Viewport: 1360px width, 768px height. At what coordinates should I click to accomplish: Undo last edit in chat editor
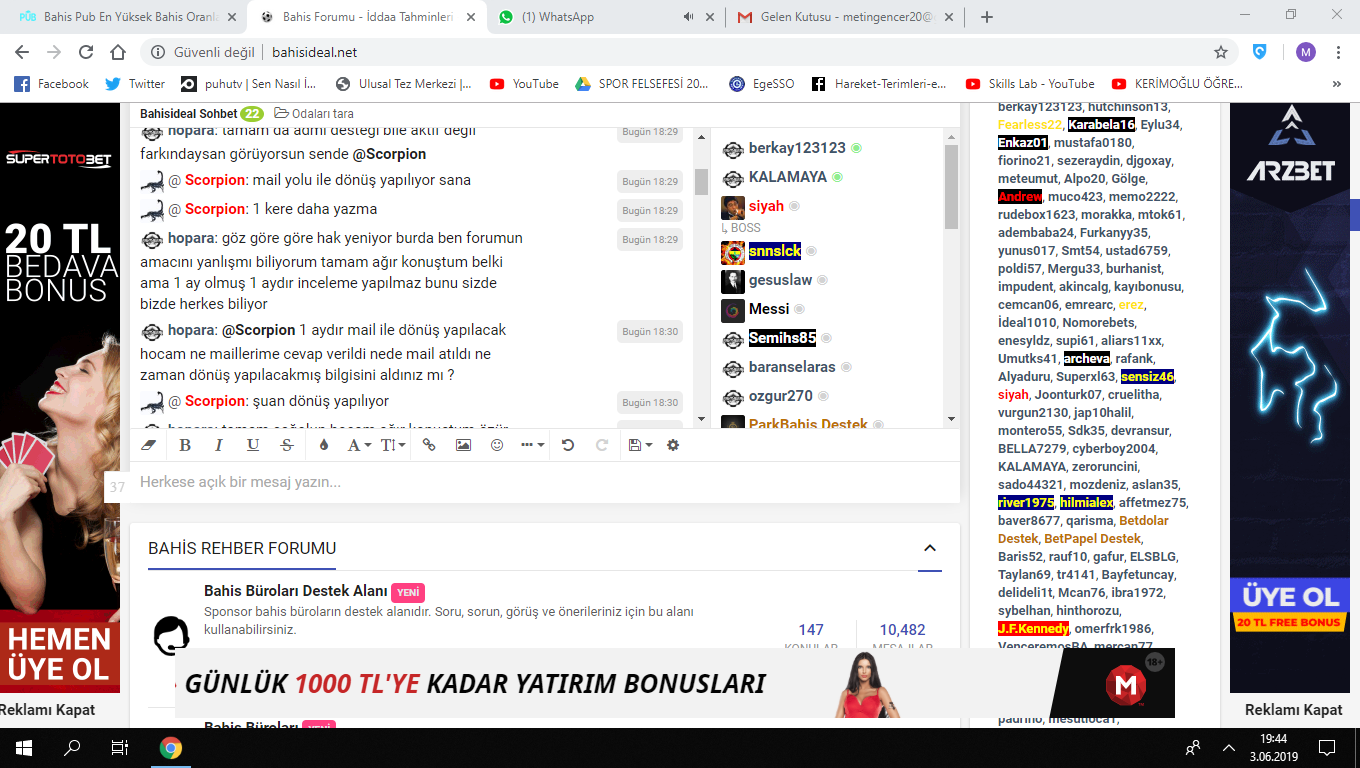pyautogui.click(x=568, y=445)
